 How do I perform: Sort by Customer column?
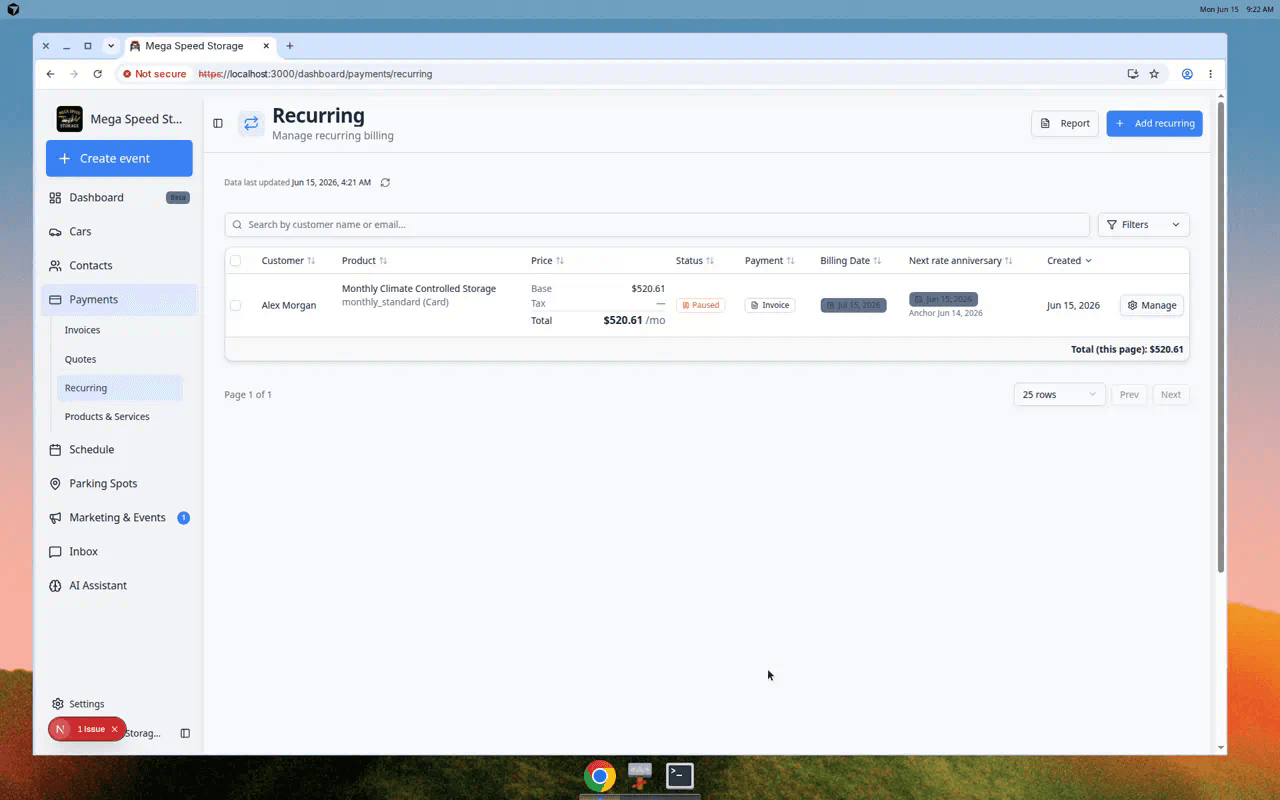click(x=288, y=261)
